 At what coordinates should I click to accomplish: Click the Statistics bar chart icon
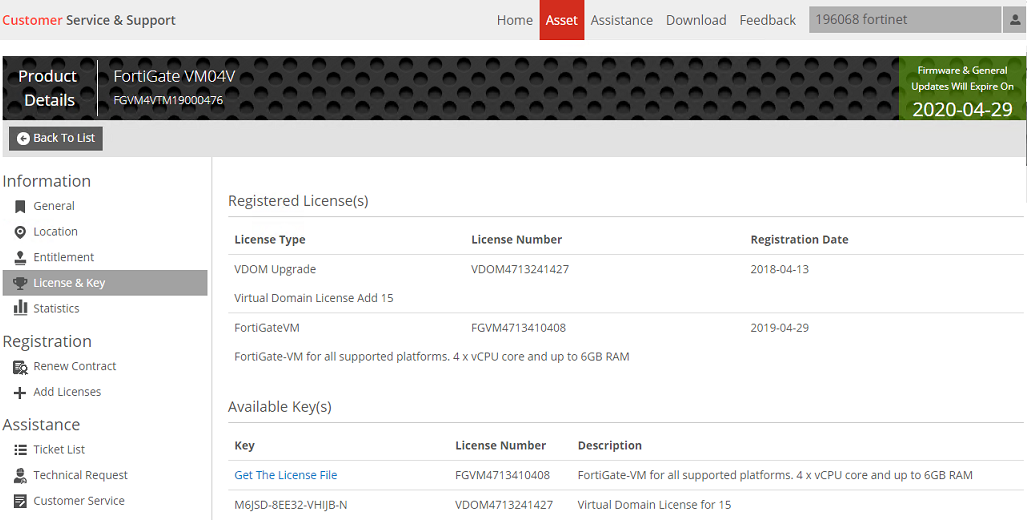(x=20, y=309)
